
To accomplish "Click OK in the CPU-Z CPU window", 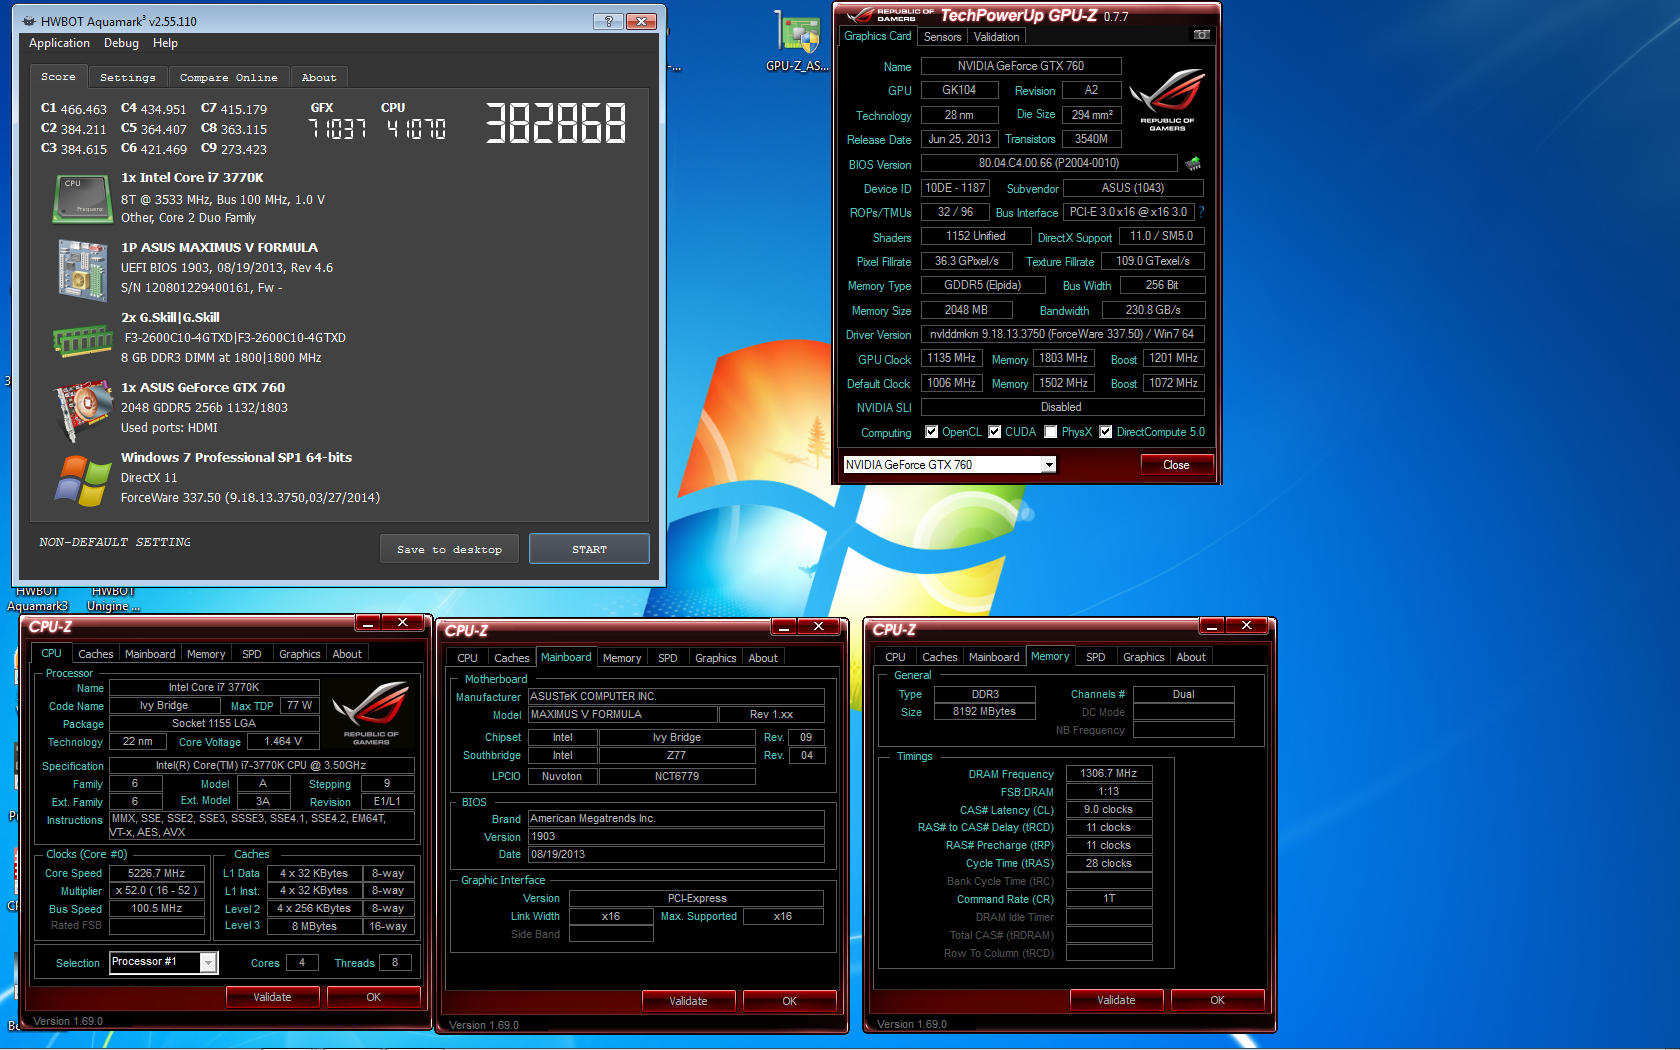I will point(373,997).
